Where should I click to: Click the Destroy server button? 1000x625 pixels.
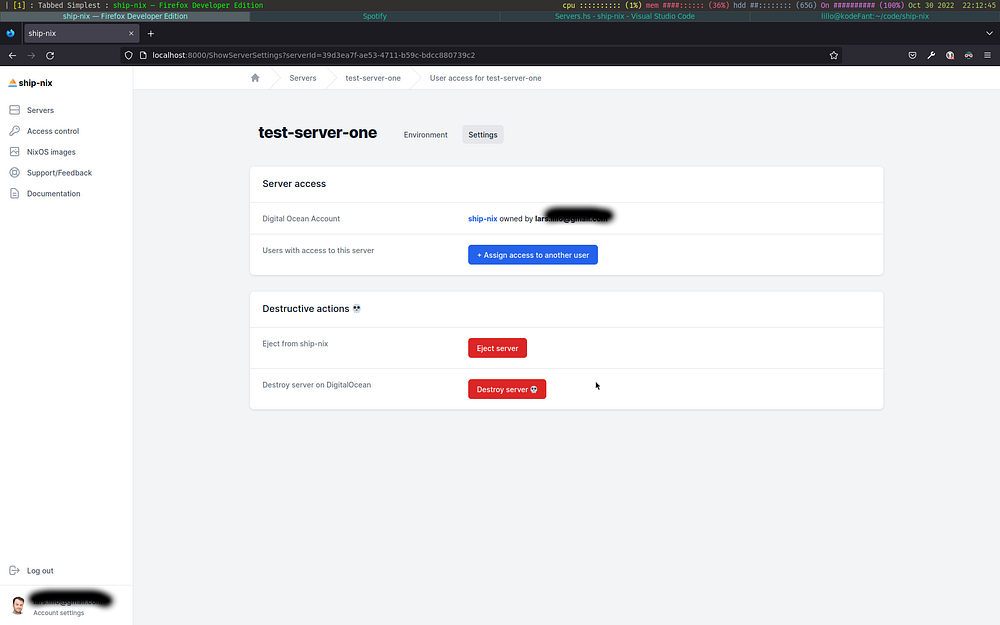click(507, 389)
